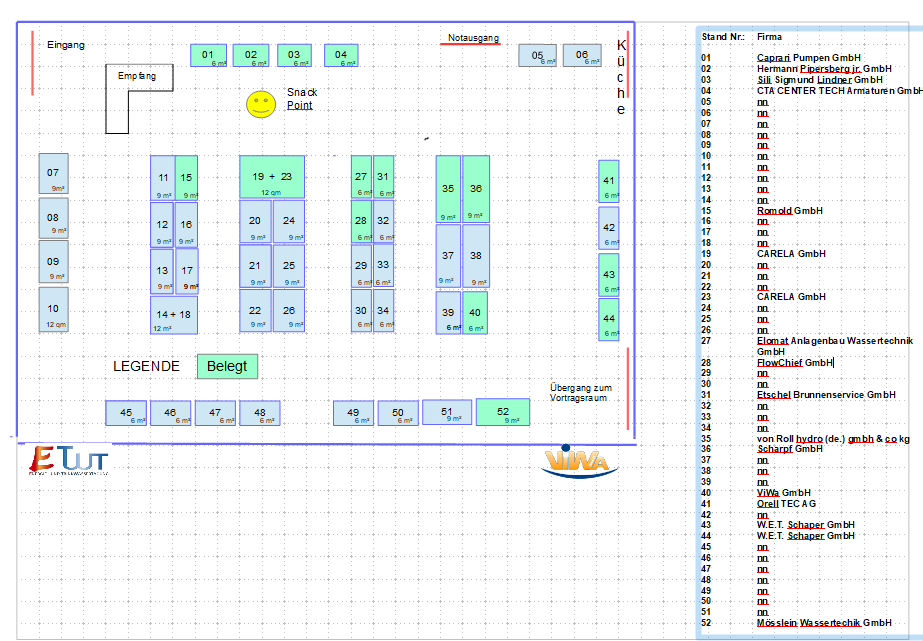The height and width of the screenshot is (641, 923).
Task: Click Sili Sigmund Lindner GmbH entry
Action: tap(819, 79)
